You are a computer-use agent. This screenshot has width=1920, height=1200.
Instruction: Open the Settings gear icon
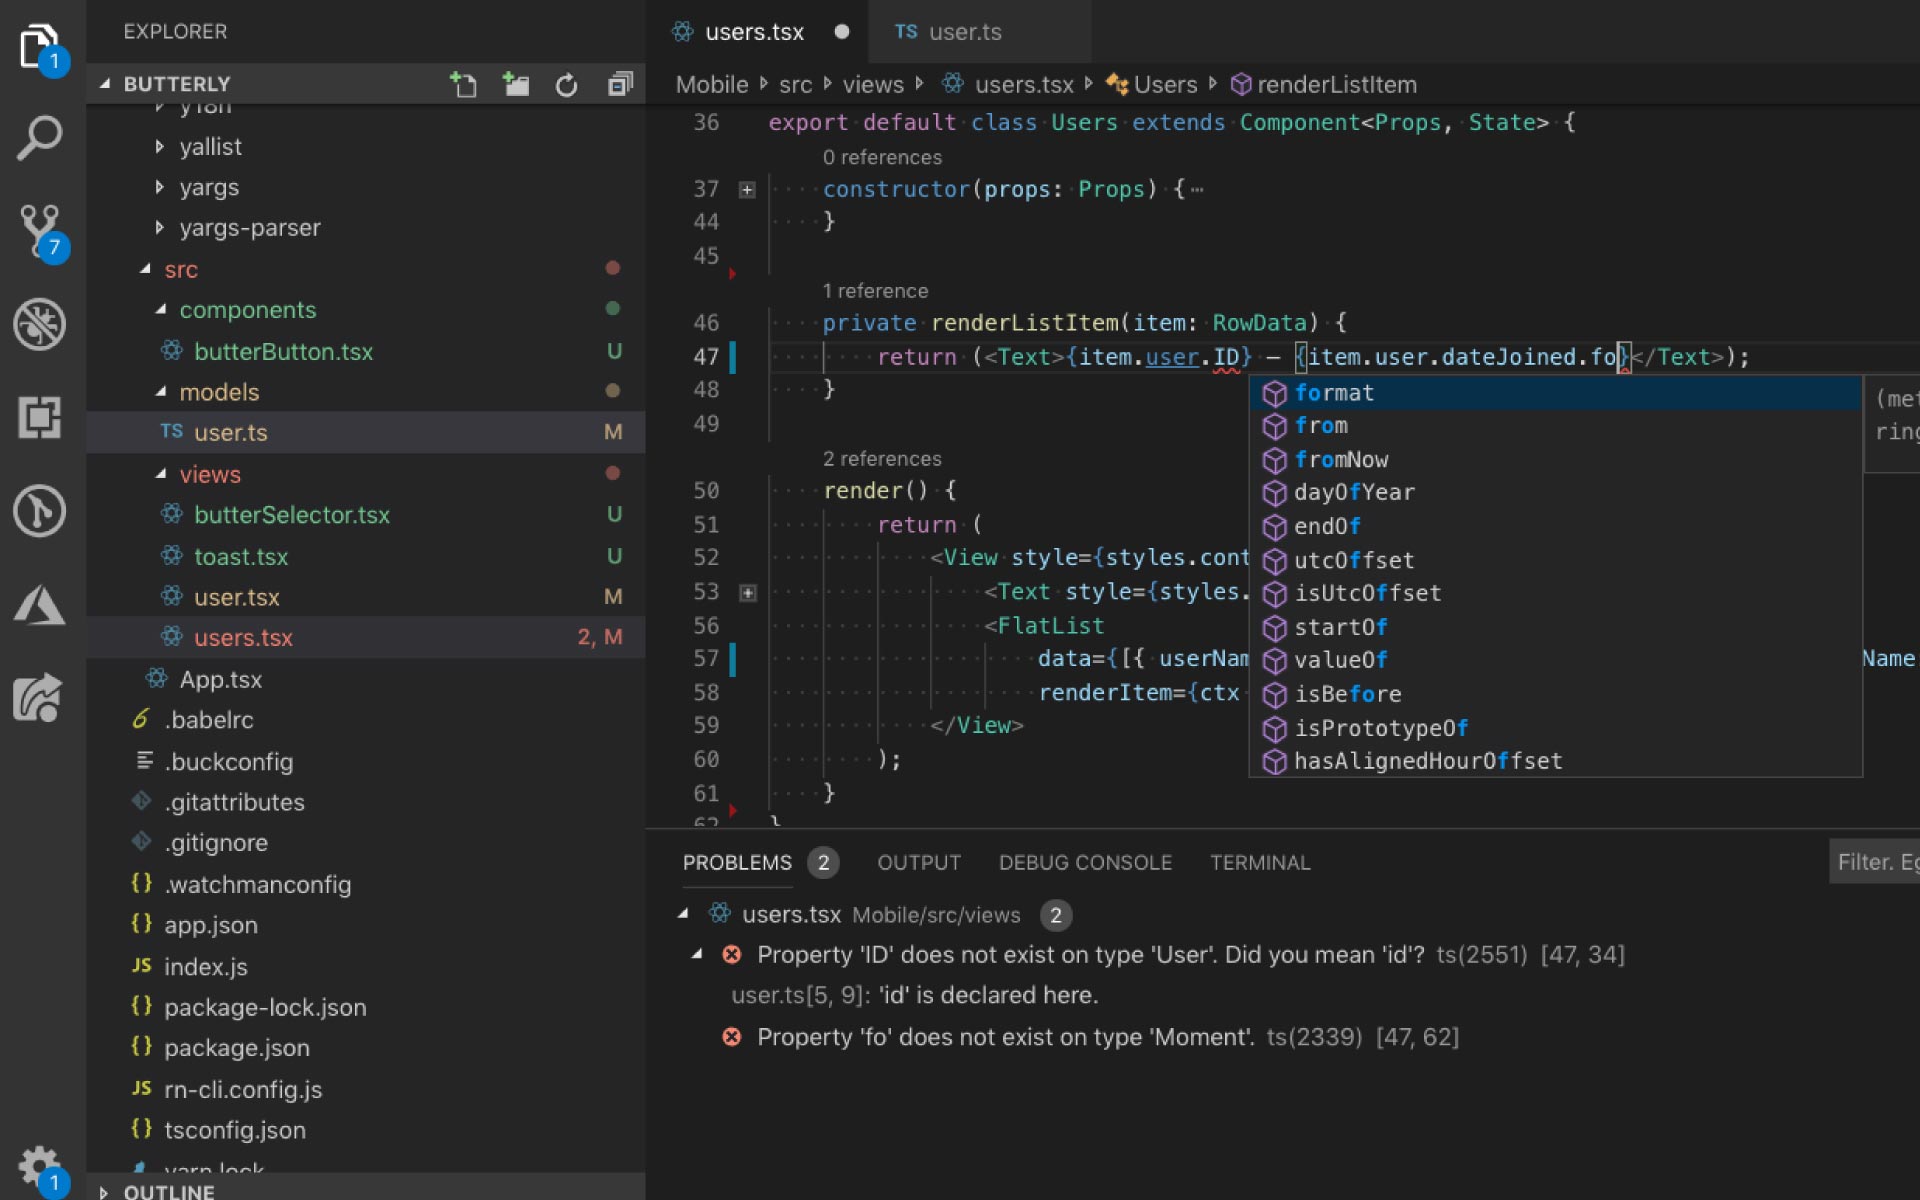(37, 1161)
